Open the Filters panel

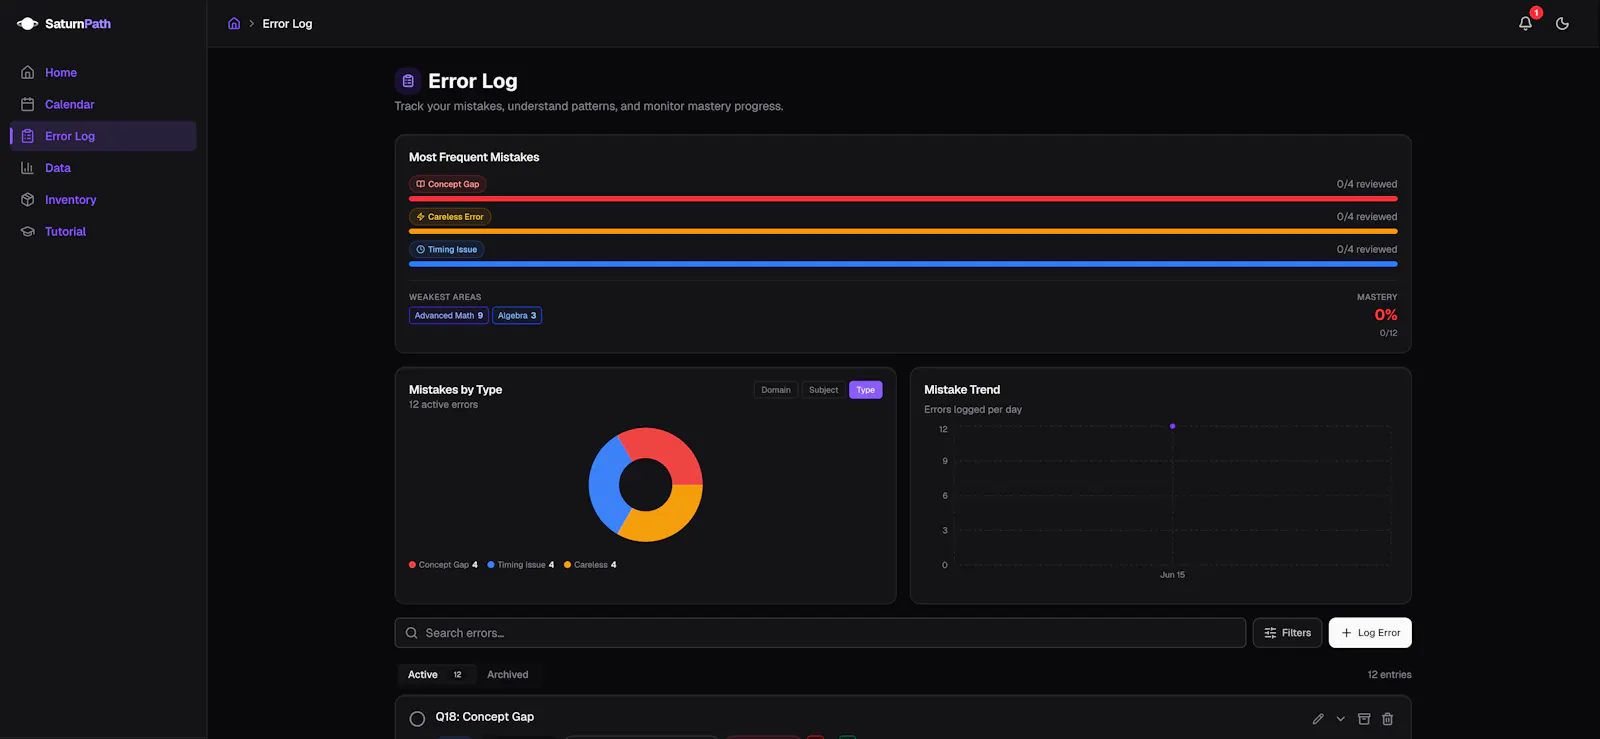pos(1288,633)
